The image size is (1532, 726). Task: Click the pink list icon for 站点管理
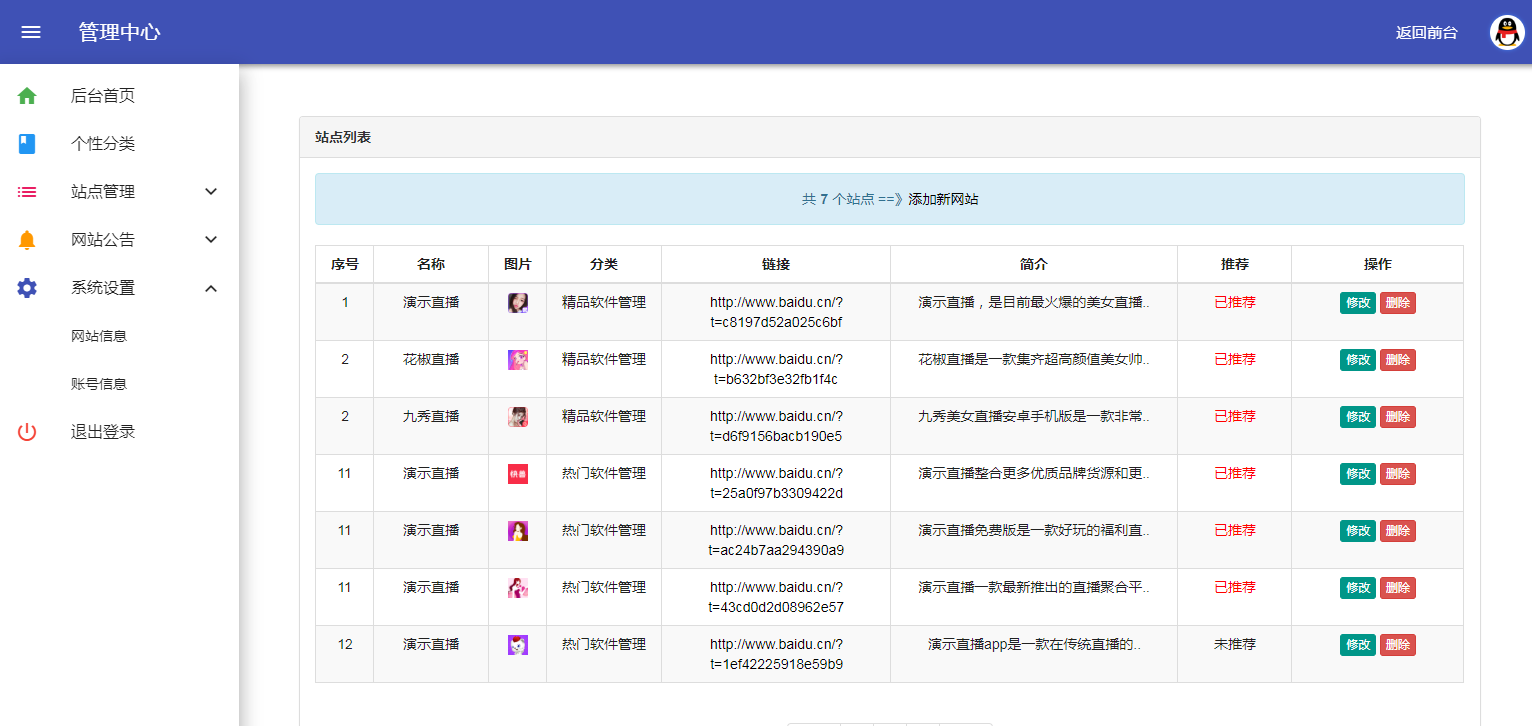pyautogui.click(x=27, y=192)
